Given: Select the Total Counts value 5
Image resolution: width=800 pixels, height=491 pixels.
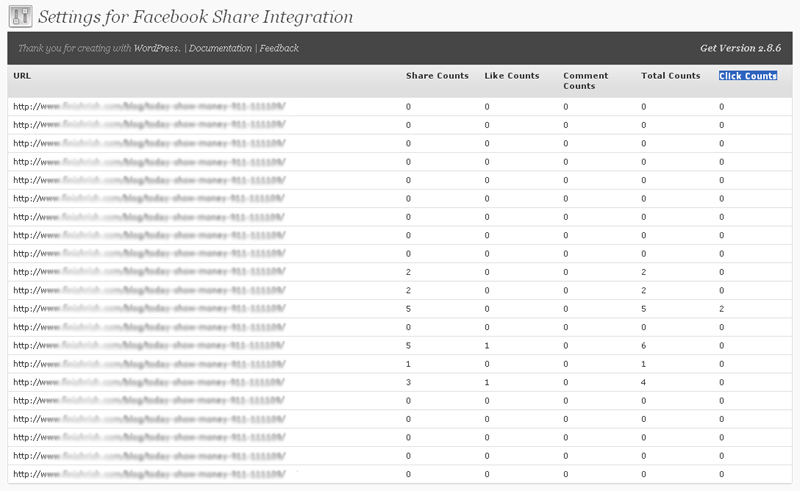Looking at the screenshot, I should click(643, 309).
